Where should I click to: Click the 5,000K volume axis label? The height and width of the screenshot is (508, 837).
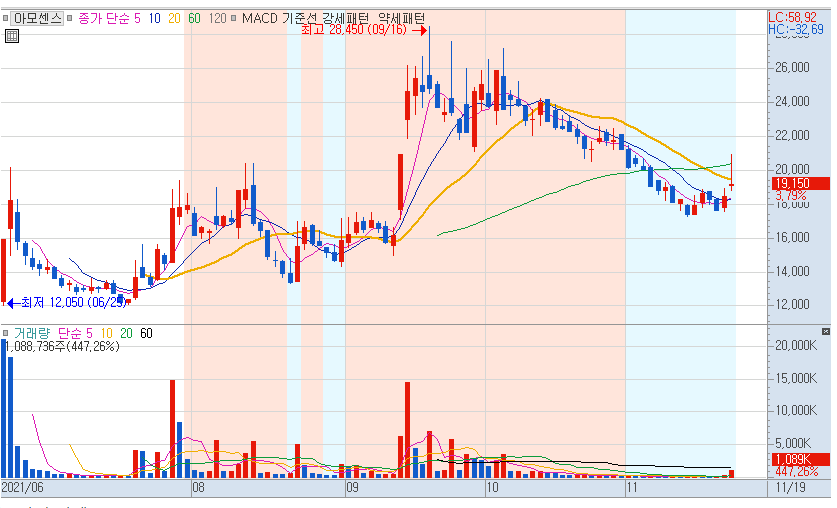tap(793, 443)
